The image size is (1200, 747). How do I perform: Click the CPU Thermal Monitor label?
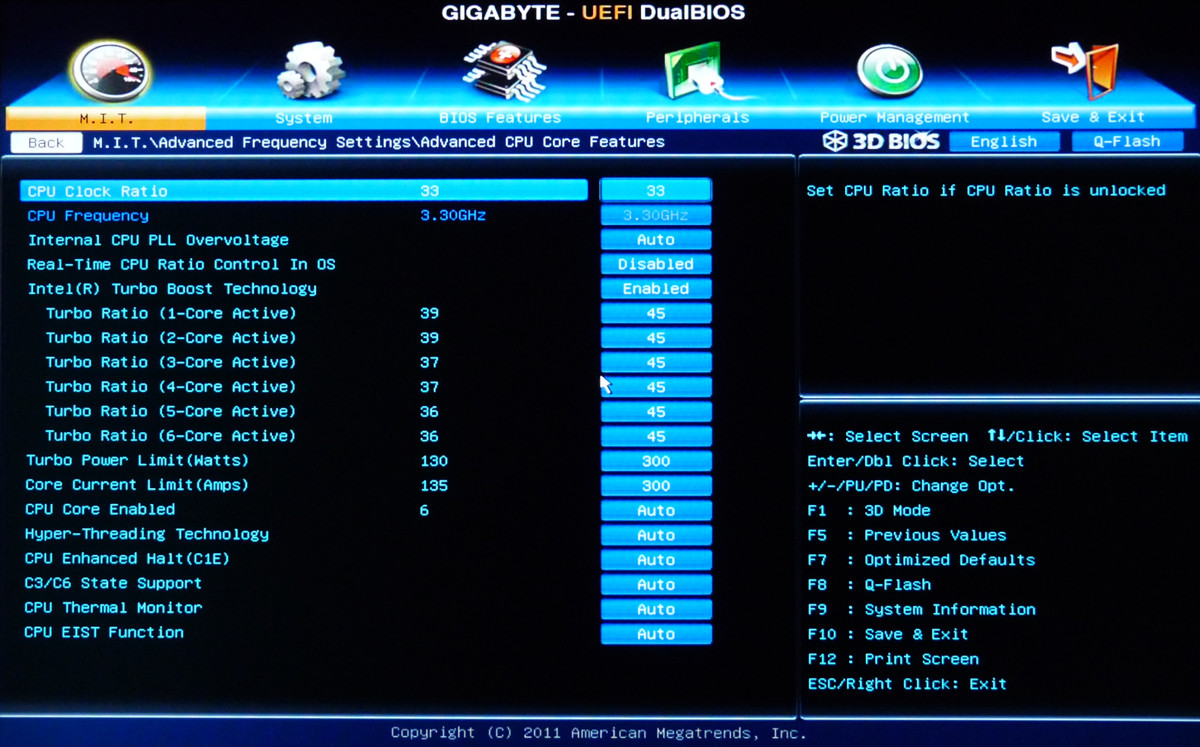(x=113, y=608)
